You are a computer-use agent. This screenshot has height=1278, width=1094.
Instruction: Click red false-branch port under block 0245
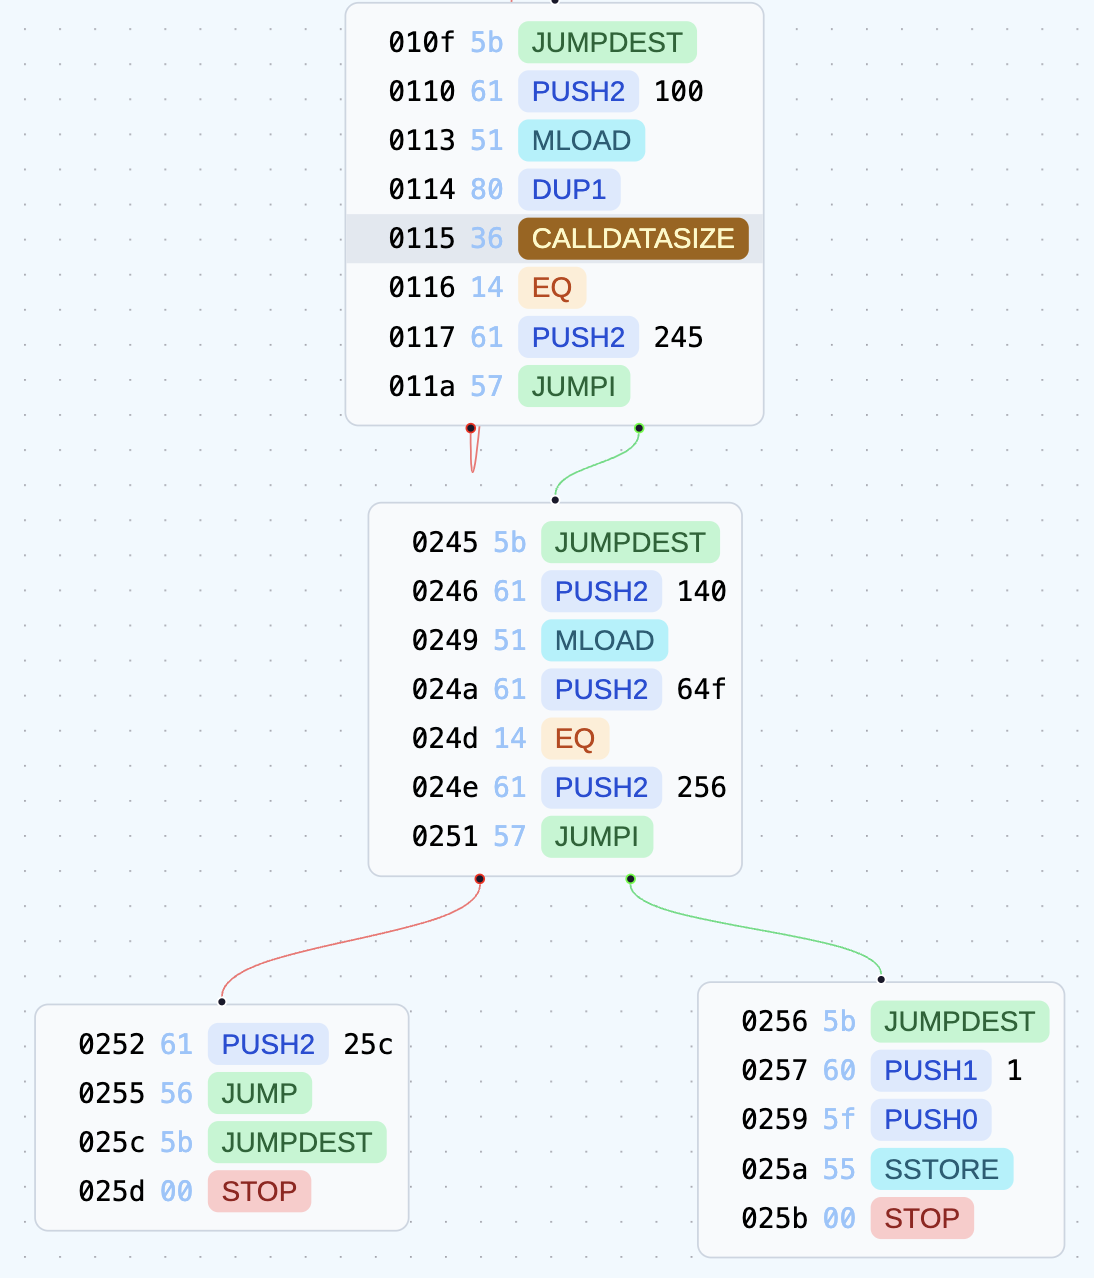pos(480,879)
